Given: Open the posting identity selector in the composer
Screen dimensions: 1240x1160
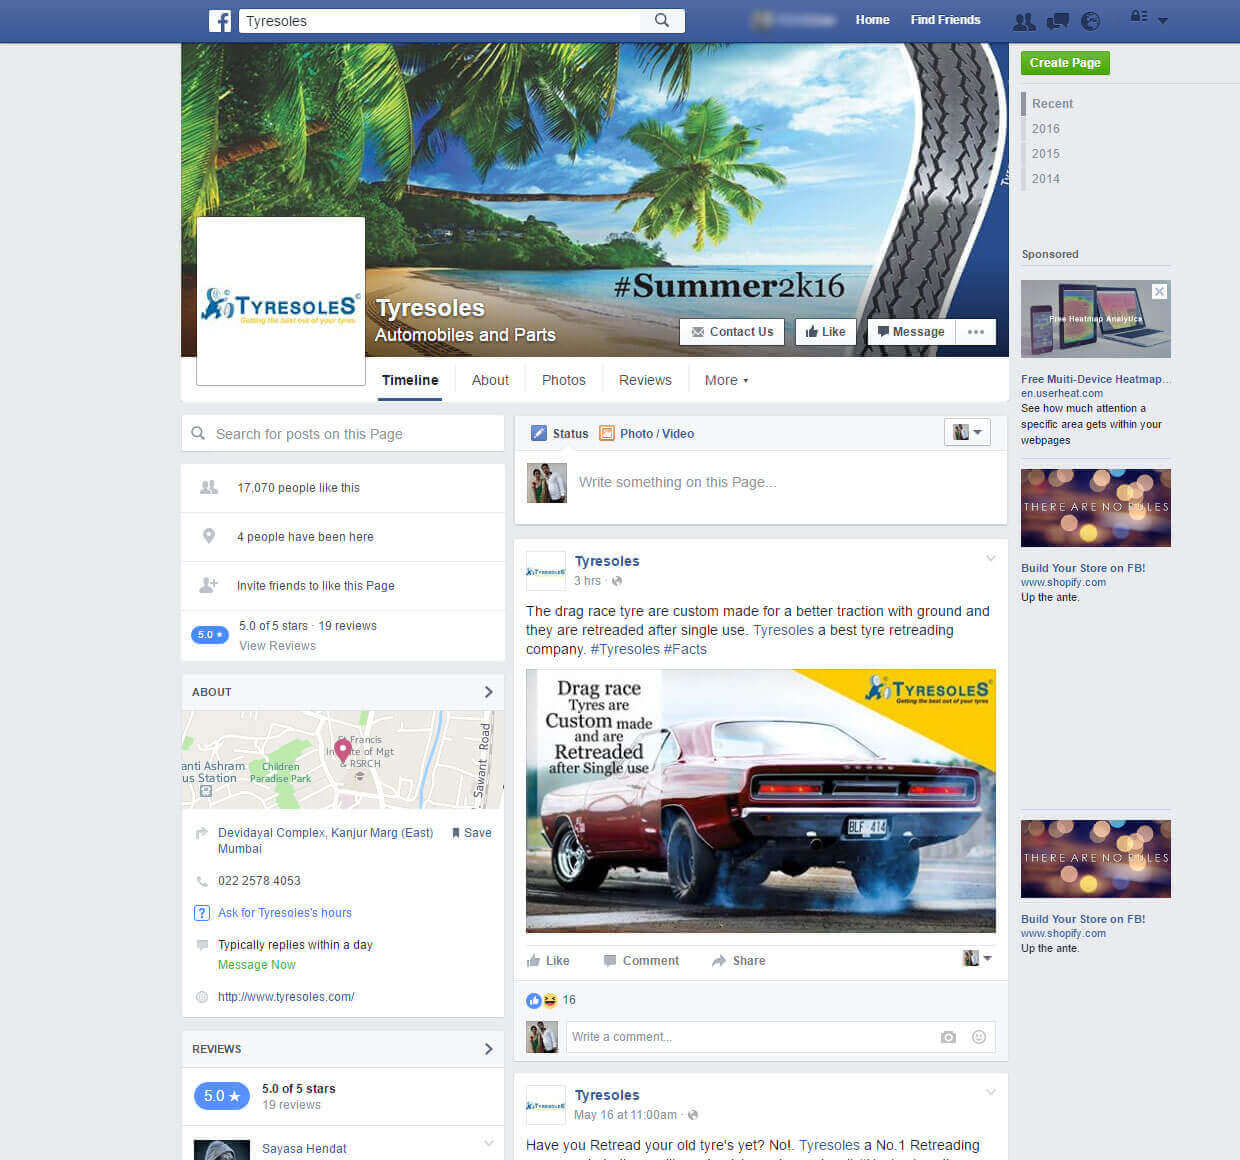Looking at the screenshot, I should [x=967, y=432].
